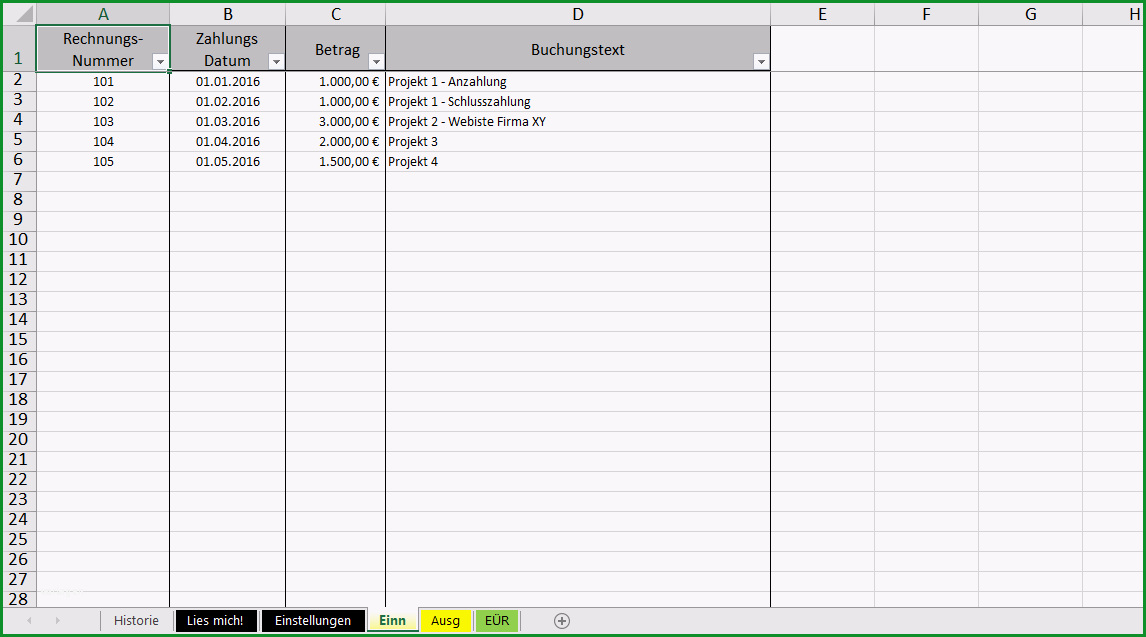The height and width of the screenshot is (637, 1146).
Task: Select row 15 header
Action: [18, 341]
